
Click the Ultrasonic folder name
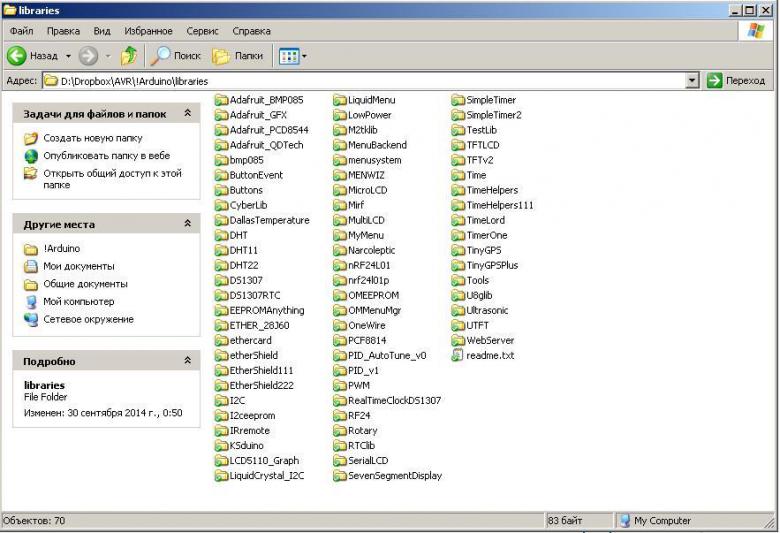(x=487, y=311)
